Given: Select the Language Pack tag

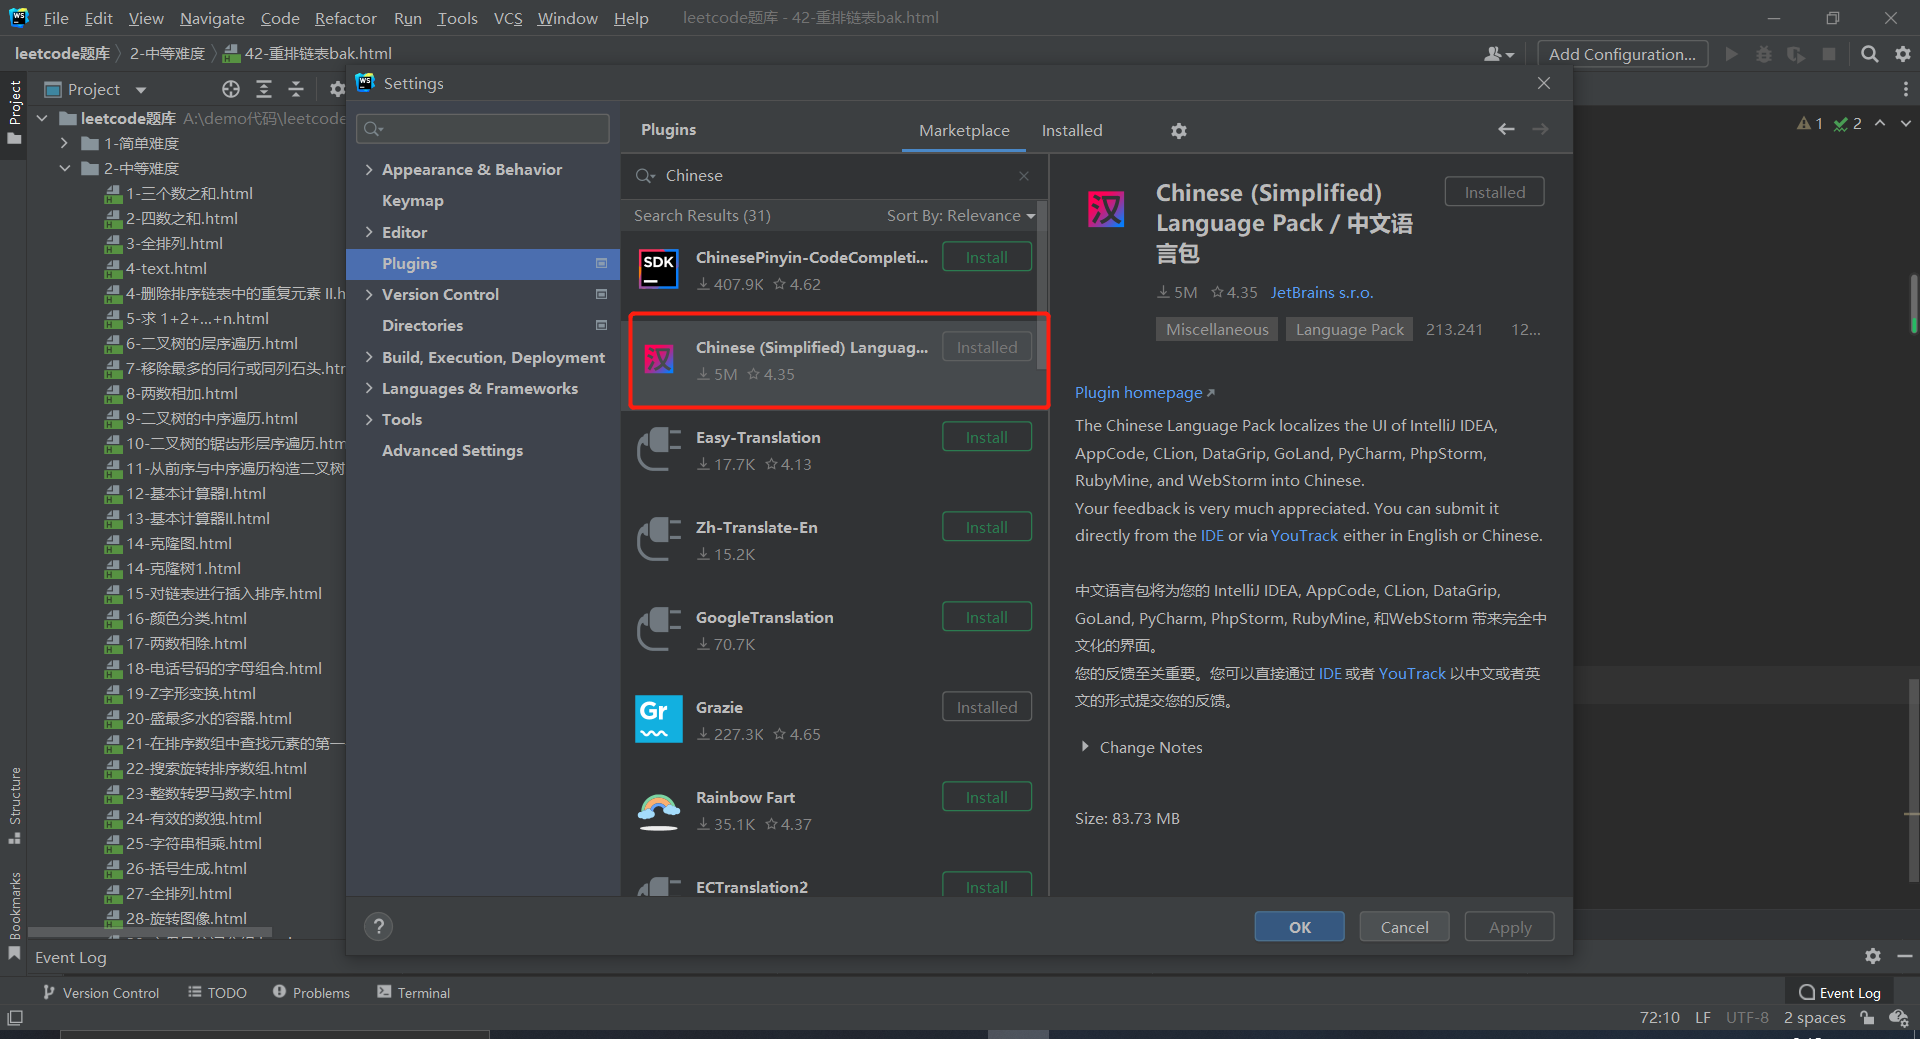Looking at the screenshot, I should coord(1349,330).
